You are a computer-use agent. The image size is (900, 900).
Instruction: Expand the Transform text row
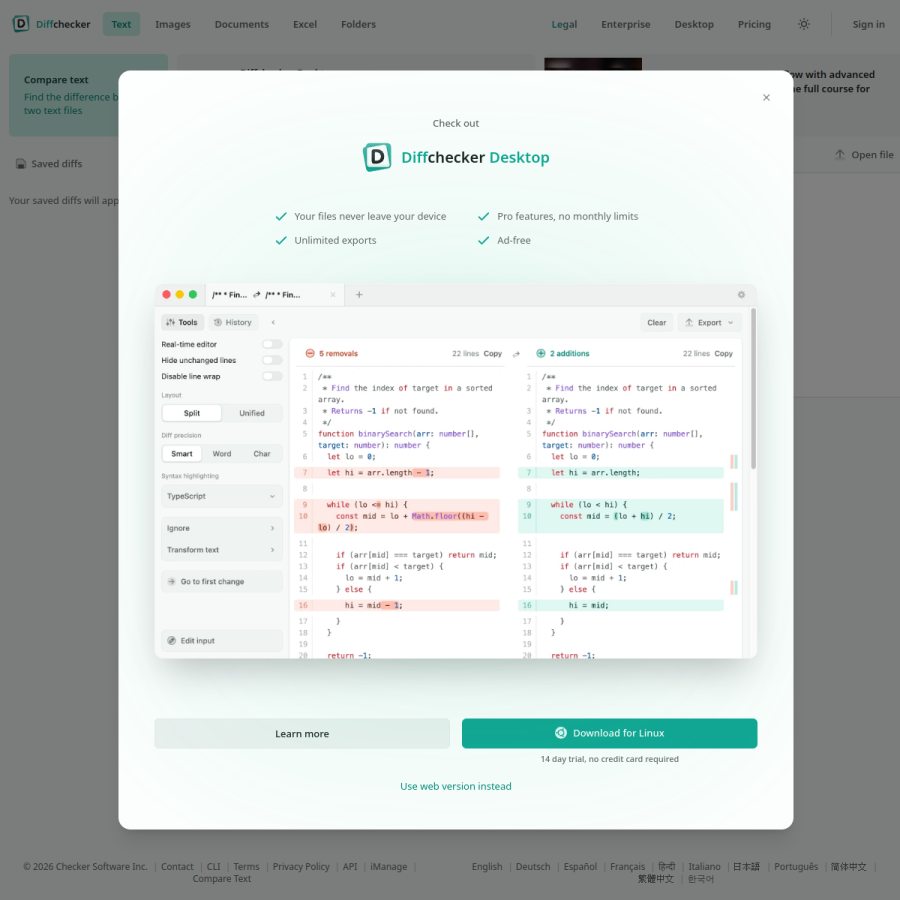222,550
